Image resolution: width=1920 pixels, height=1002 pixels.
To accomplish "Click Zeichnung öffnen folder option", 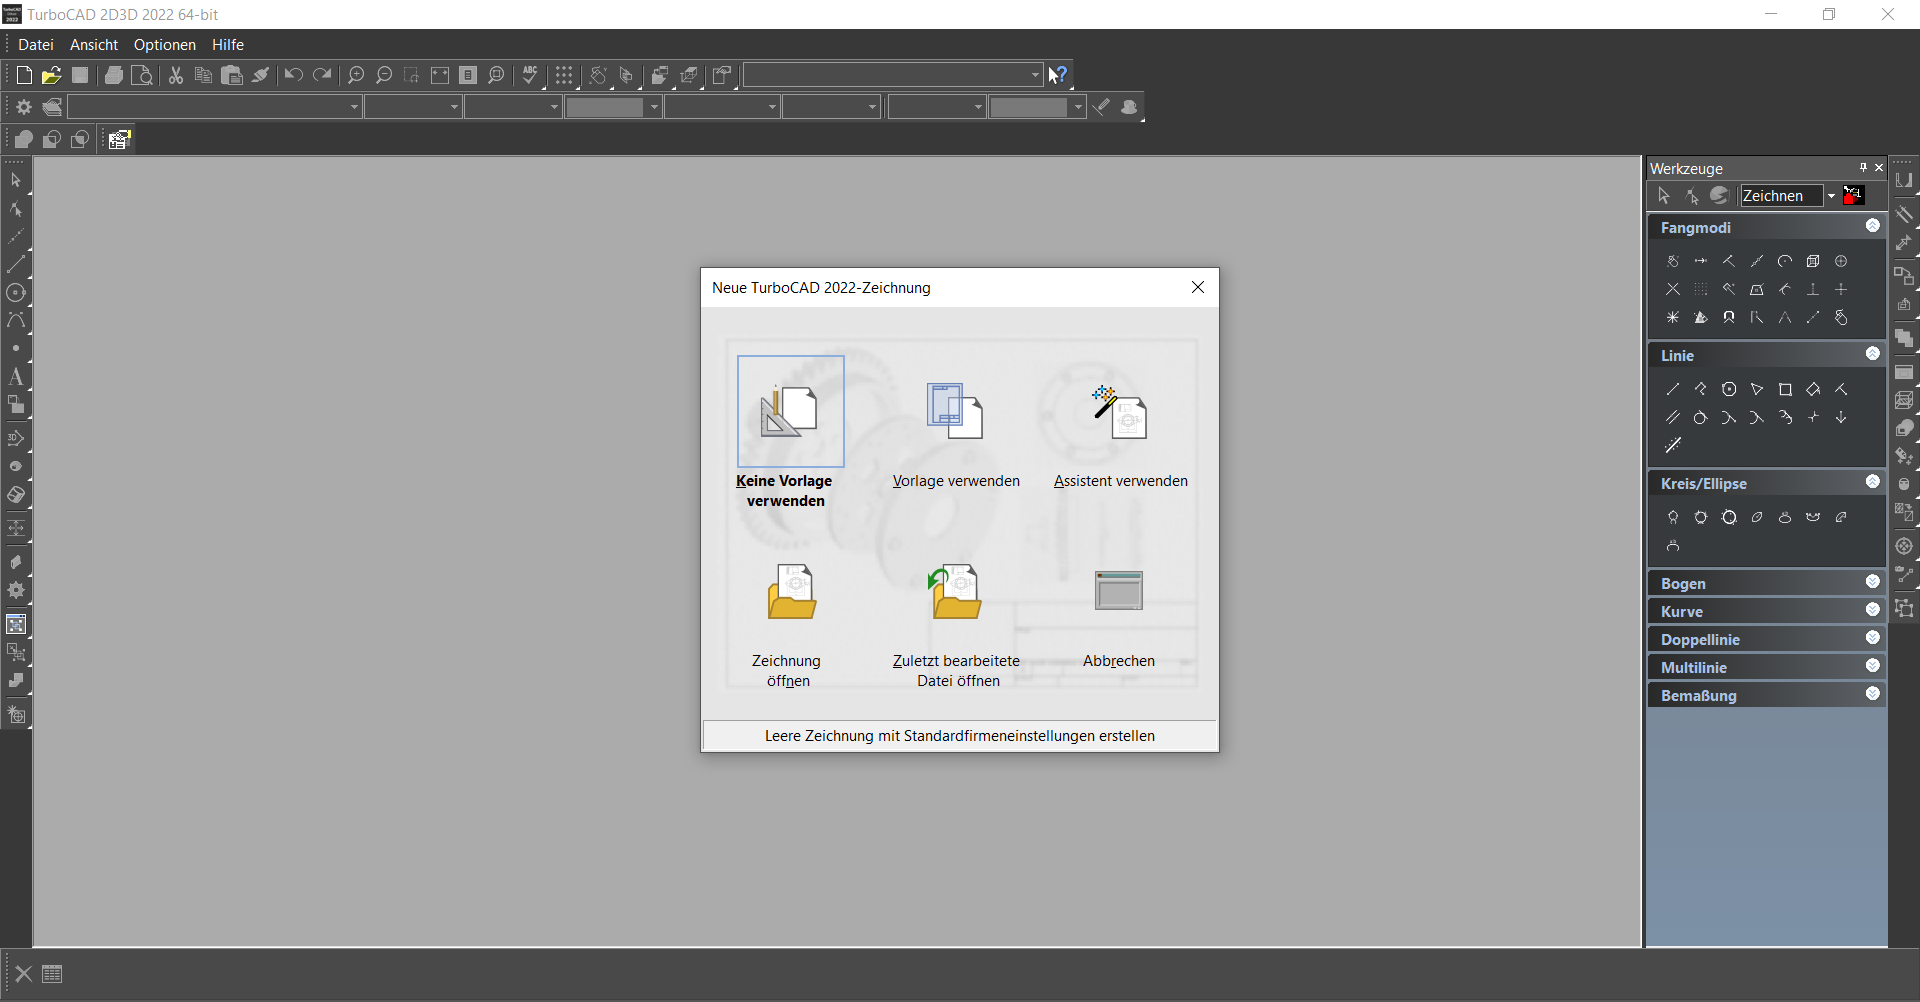I will (792, 592).
